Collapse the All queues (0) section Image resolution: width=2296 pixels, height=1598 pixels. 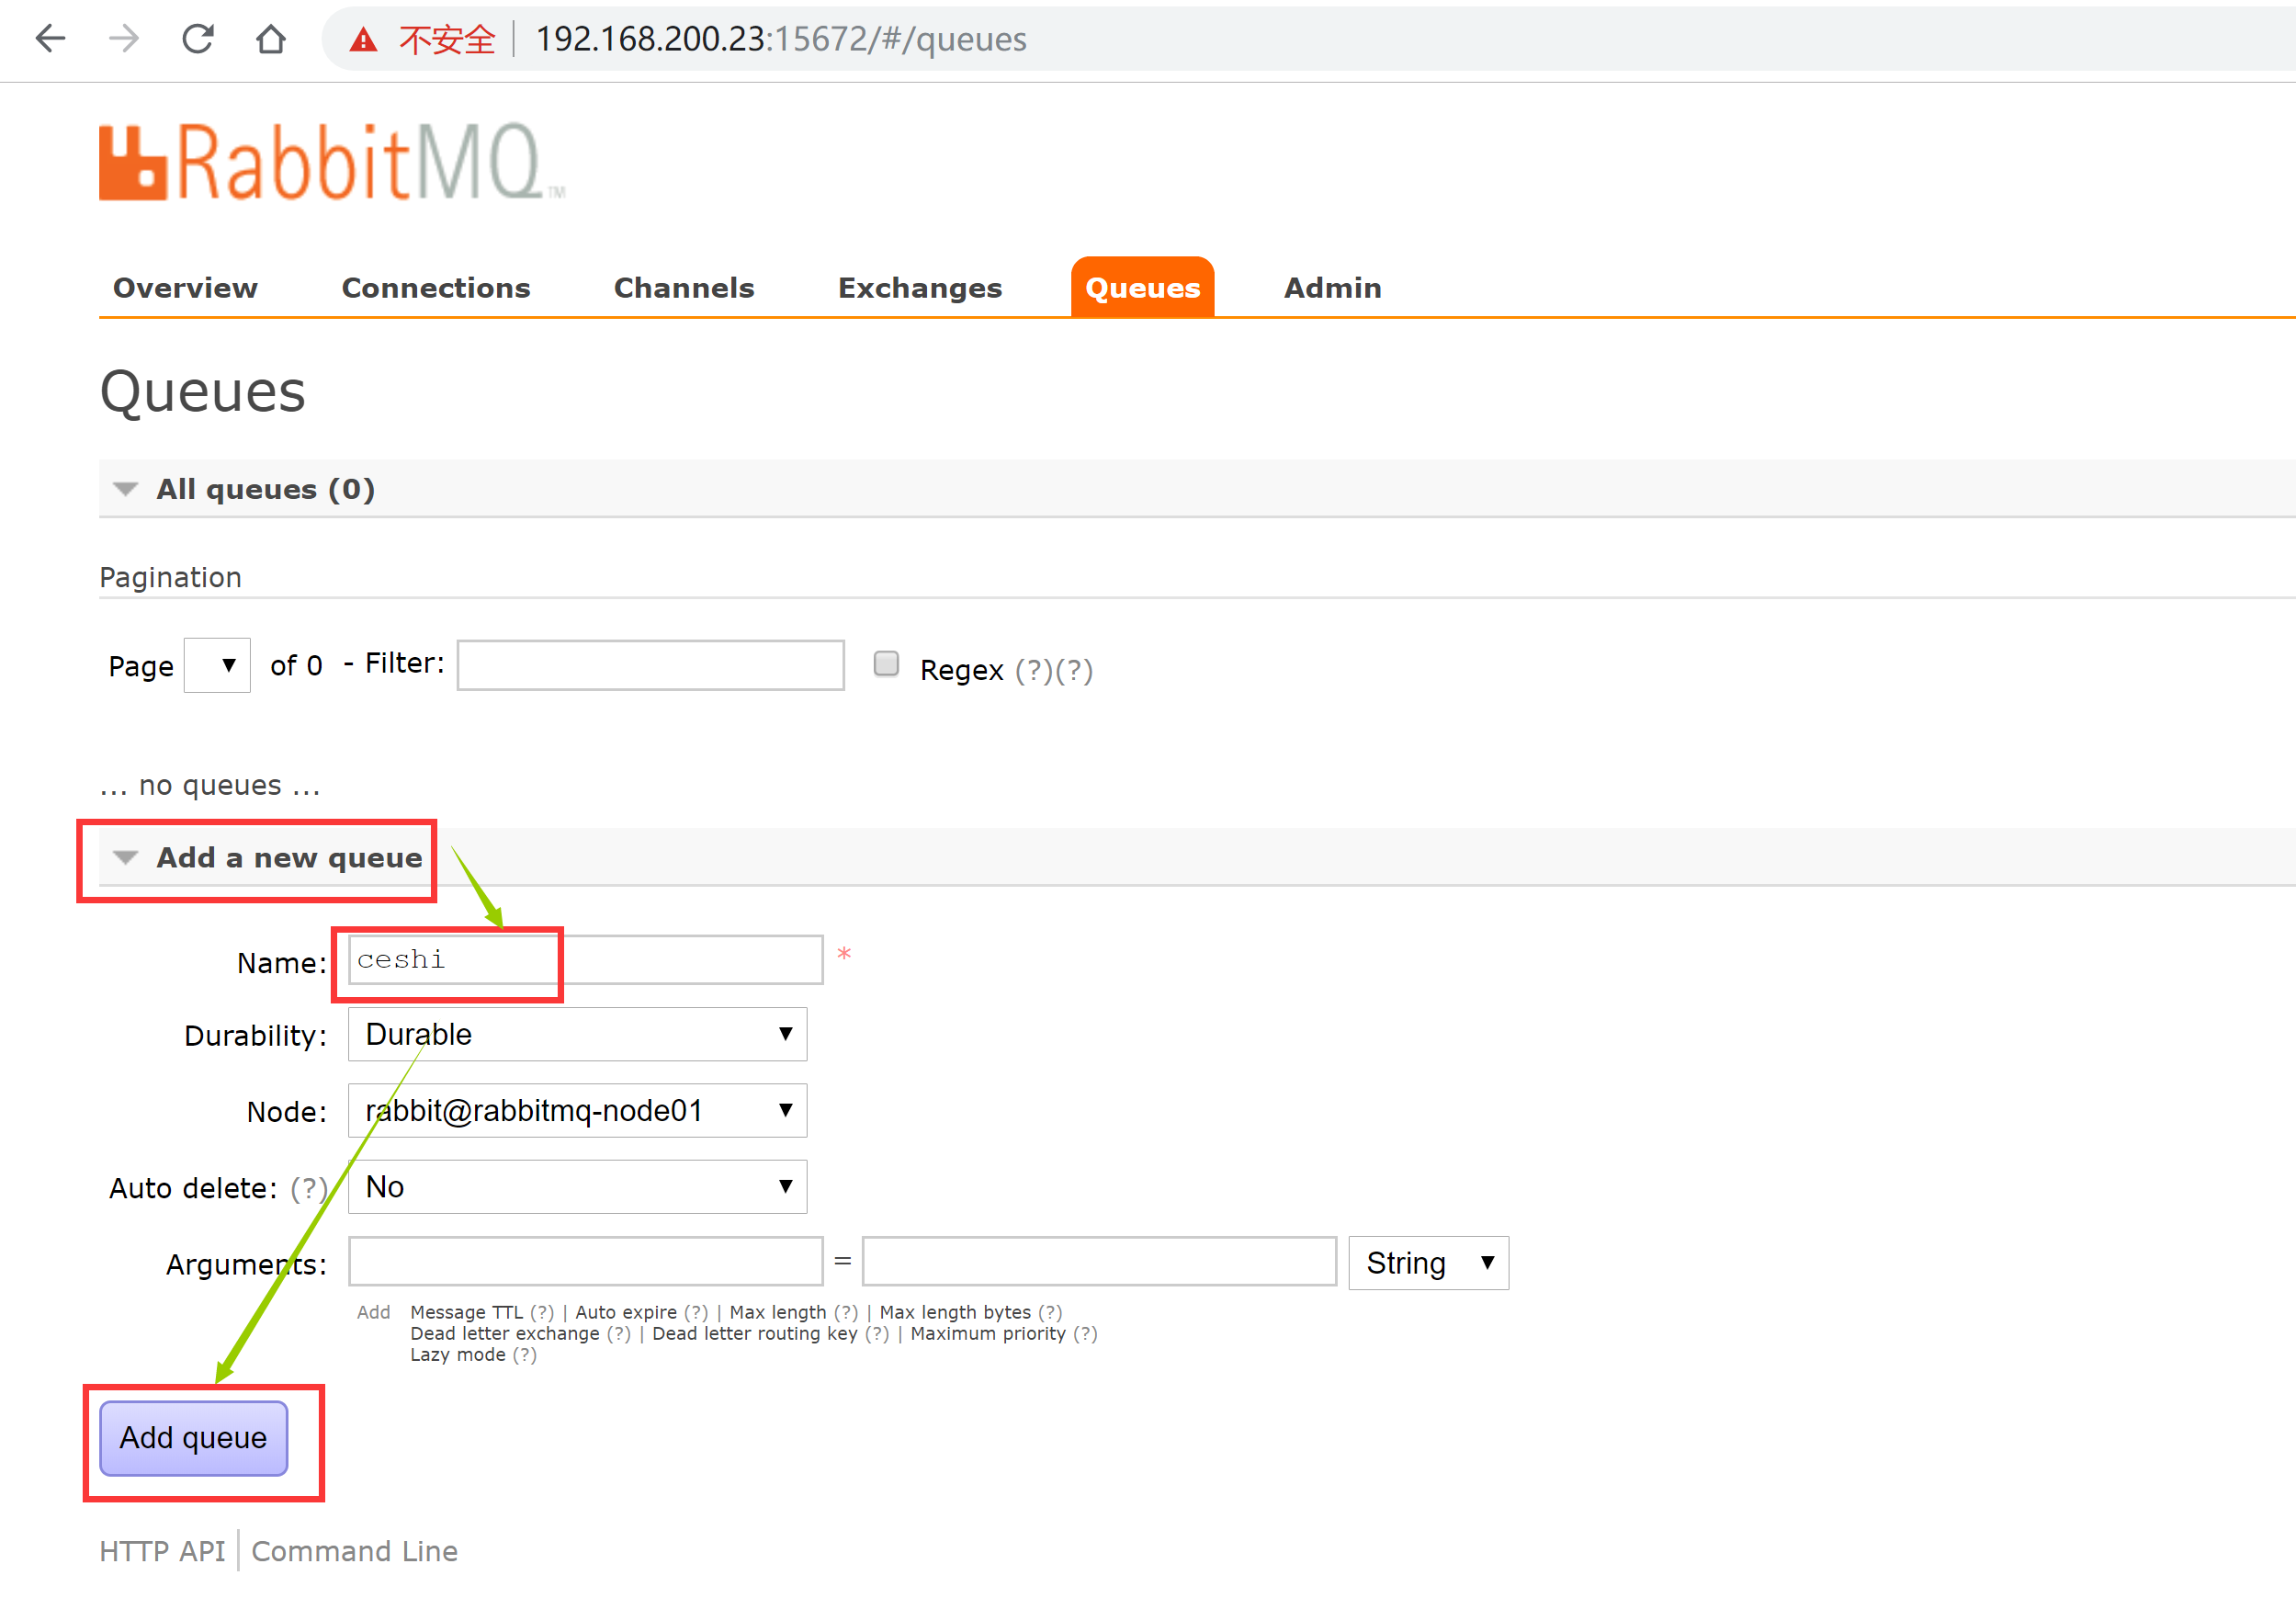[x=265, y=489]
